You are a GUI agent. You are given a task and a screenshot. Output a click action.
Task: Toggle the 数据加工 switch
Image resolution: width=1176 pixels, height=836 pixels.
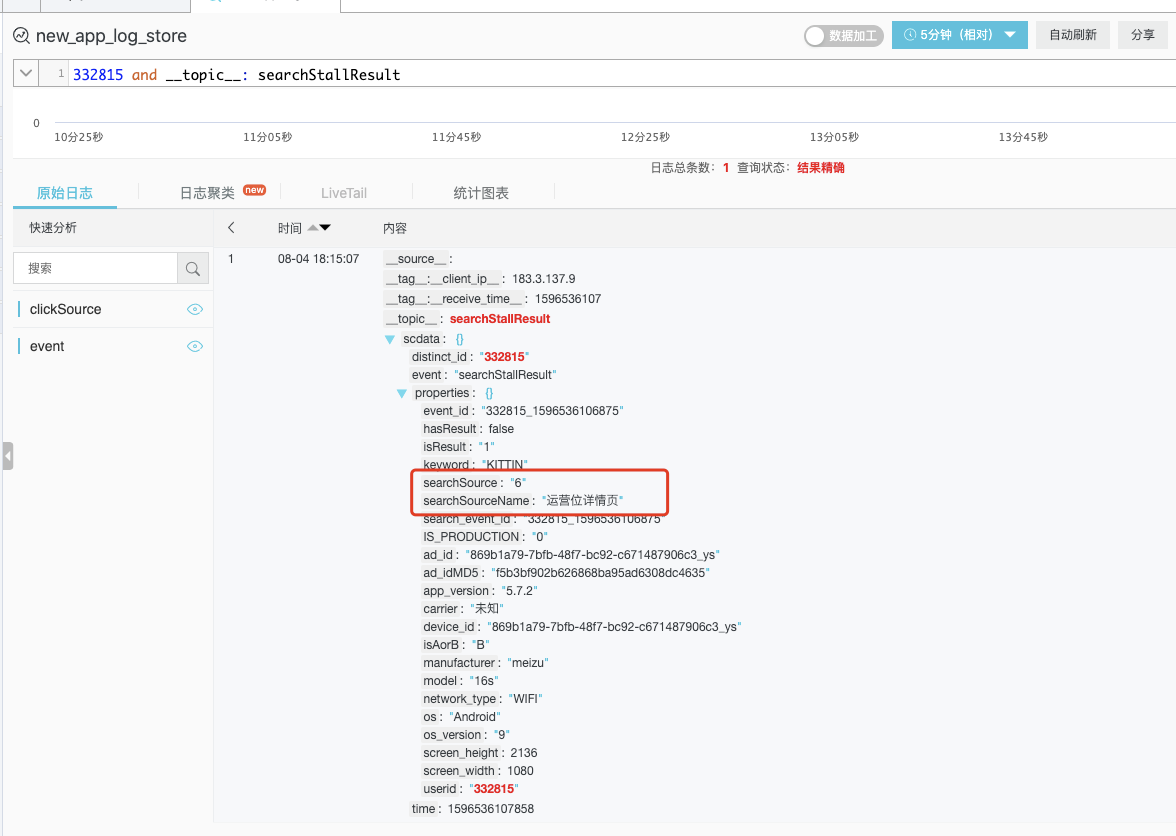[x=844, y=35]
